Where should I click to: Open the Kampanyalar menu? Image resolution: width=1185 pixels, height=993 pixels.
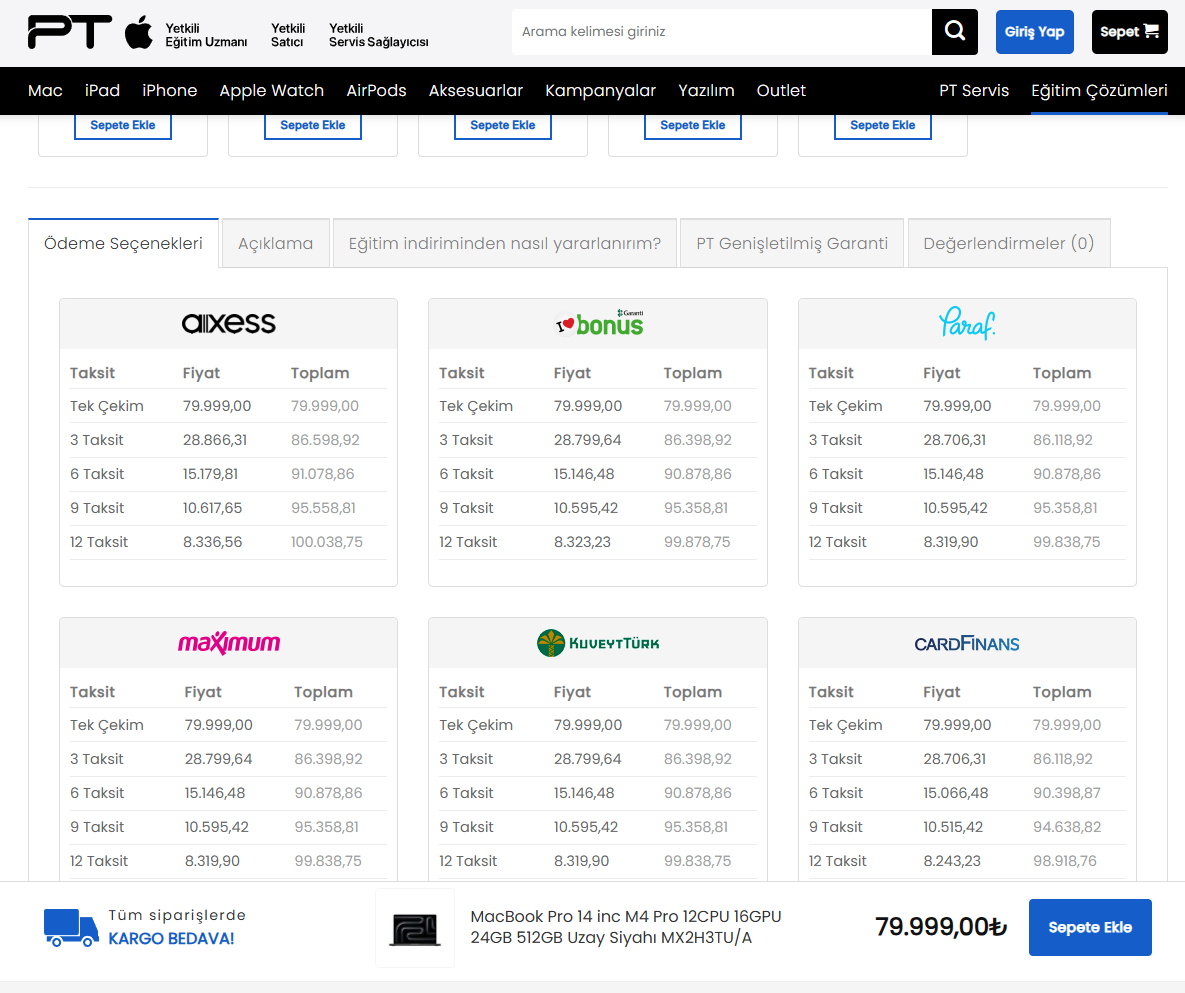[x=600, y=91]
